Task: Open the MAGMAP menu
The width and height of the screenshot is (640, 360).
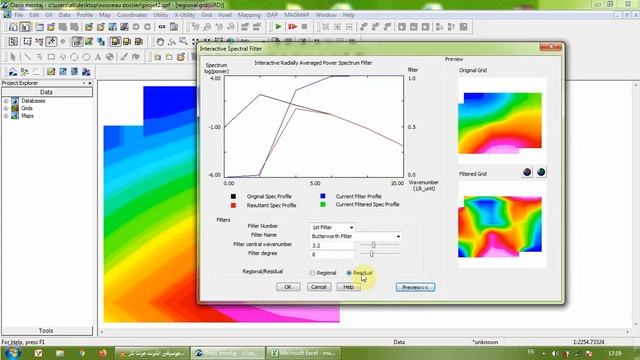Action: (x=297, y=15)
